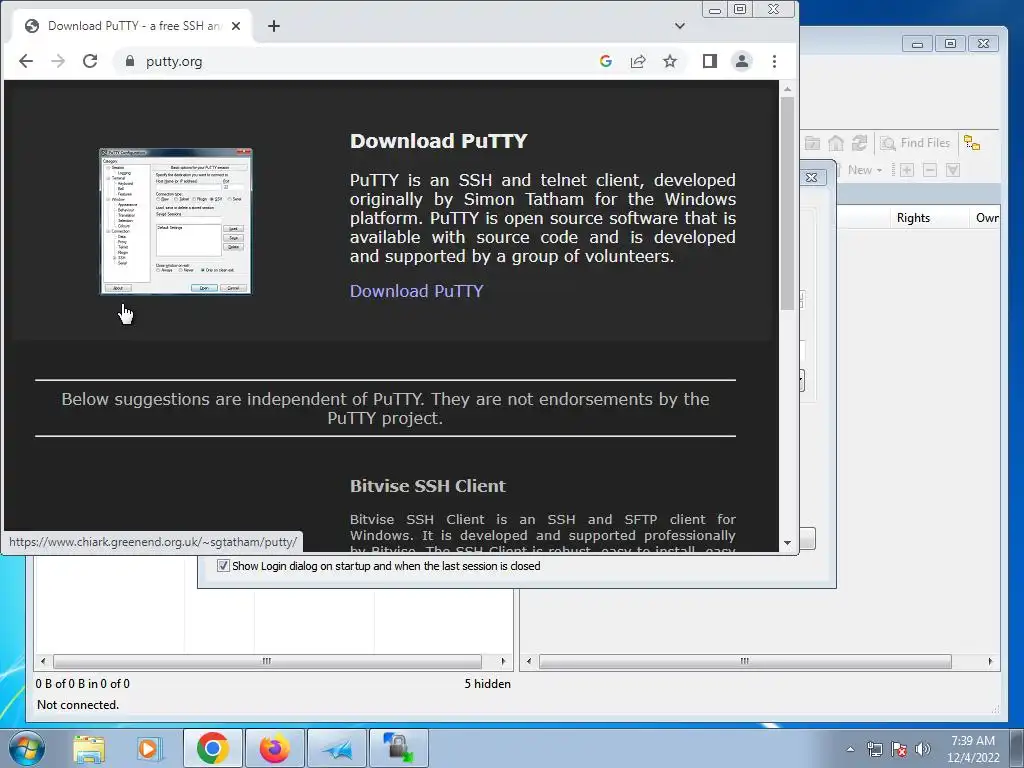
Task: Click the left panel horizontal scrollbar thumb
Action: pos(268,661)
